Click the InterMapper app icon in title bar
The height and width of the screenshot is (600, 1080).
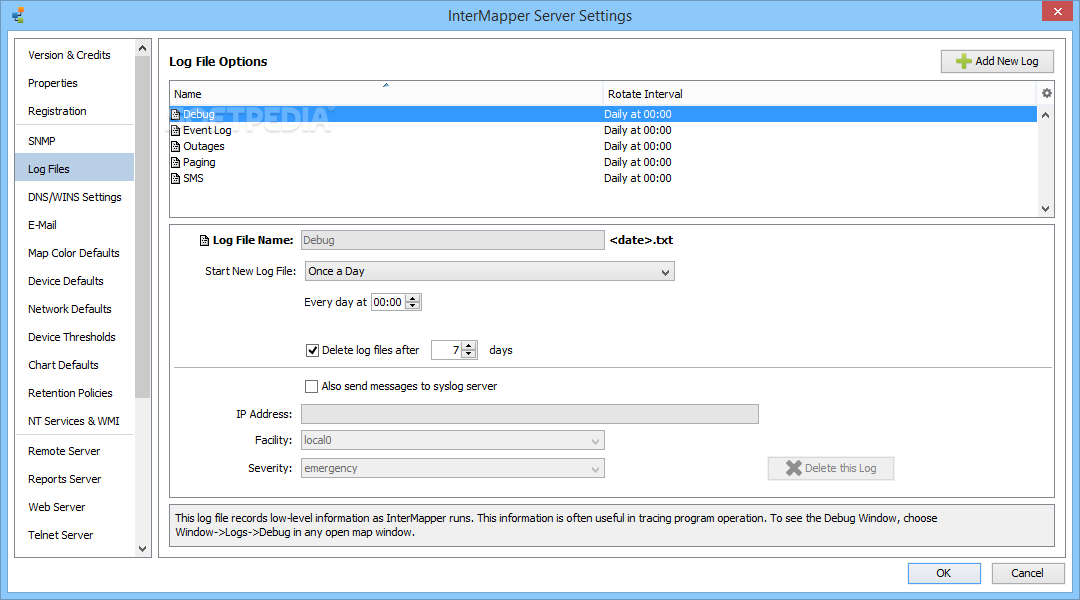pos(19,14)
